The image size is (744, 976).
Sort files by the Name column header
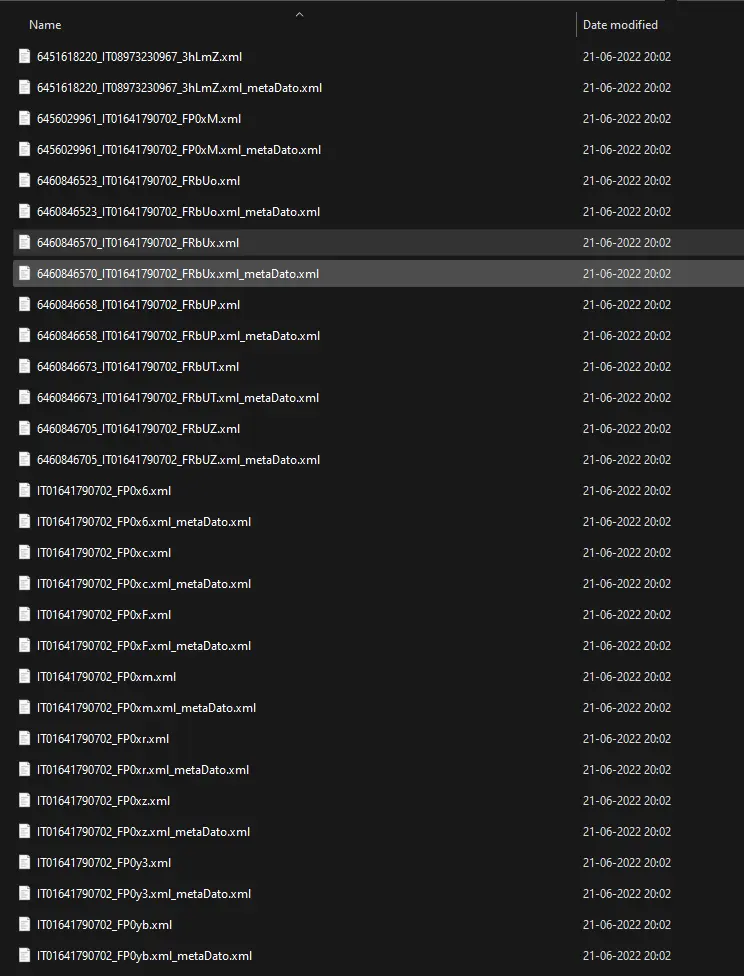tap(45, 25)
